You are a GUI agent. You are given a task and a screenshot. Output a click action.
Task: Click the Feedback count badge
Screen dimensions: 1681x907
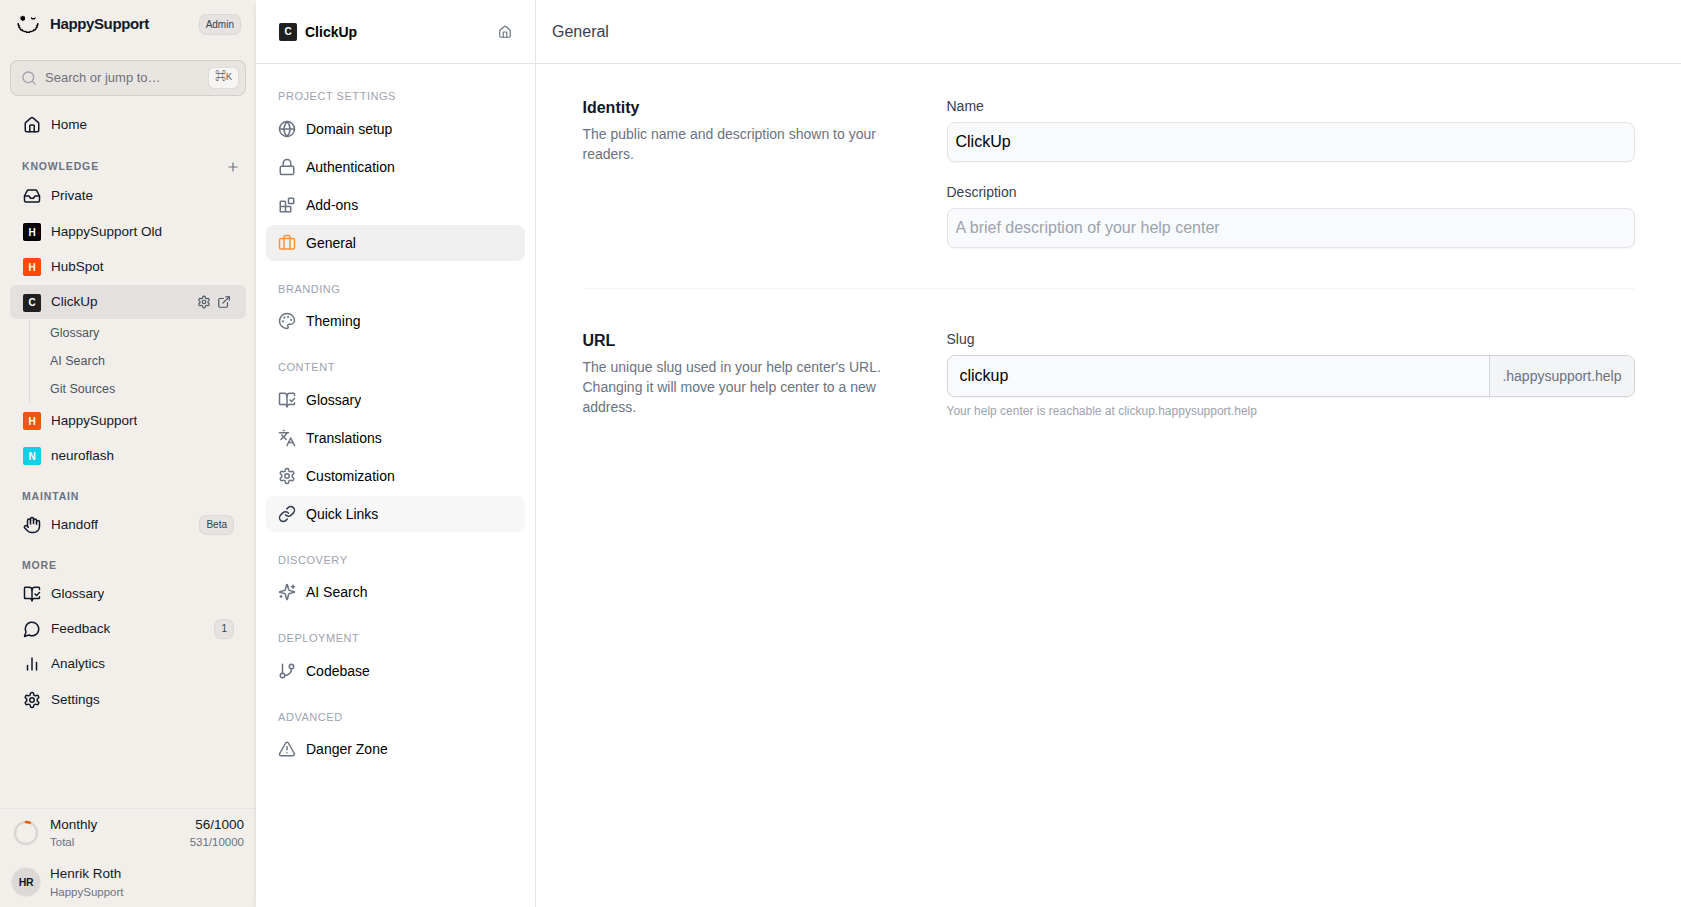[224, 629]
